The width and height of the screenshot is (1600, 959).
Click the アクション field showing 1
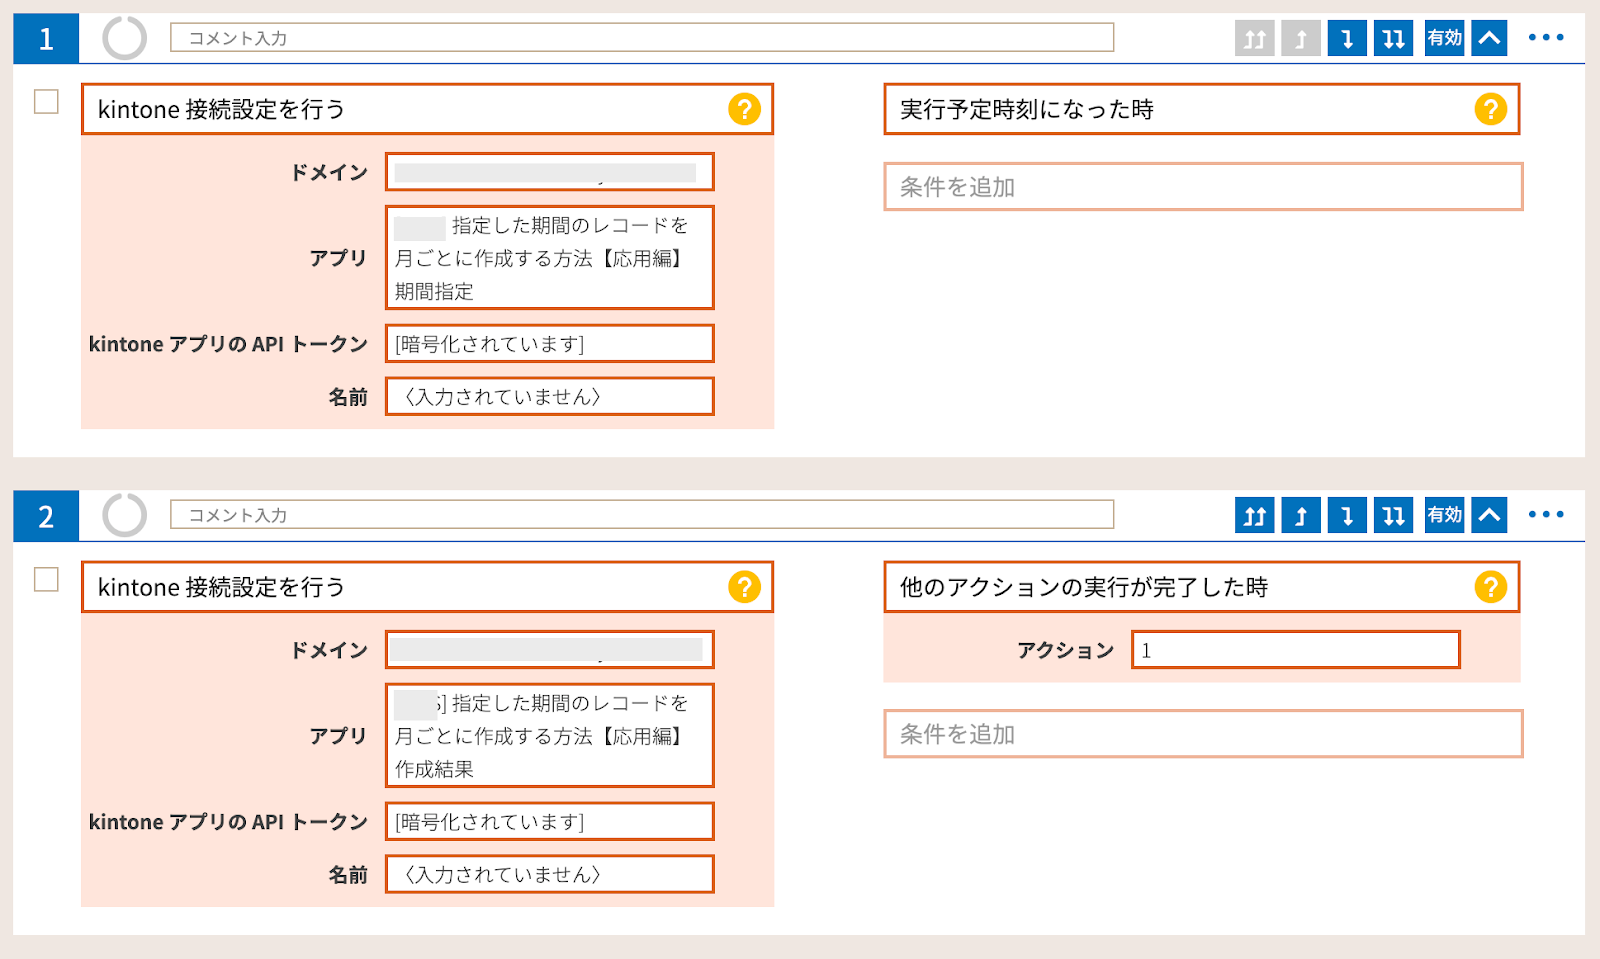tap(1296, 650)
